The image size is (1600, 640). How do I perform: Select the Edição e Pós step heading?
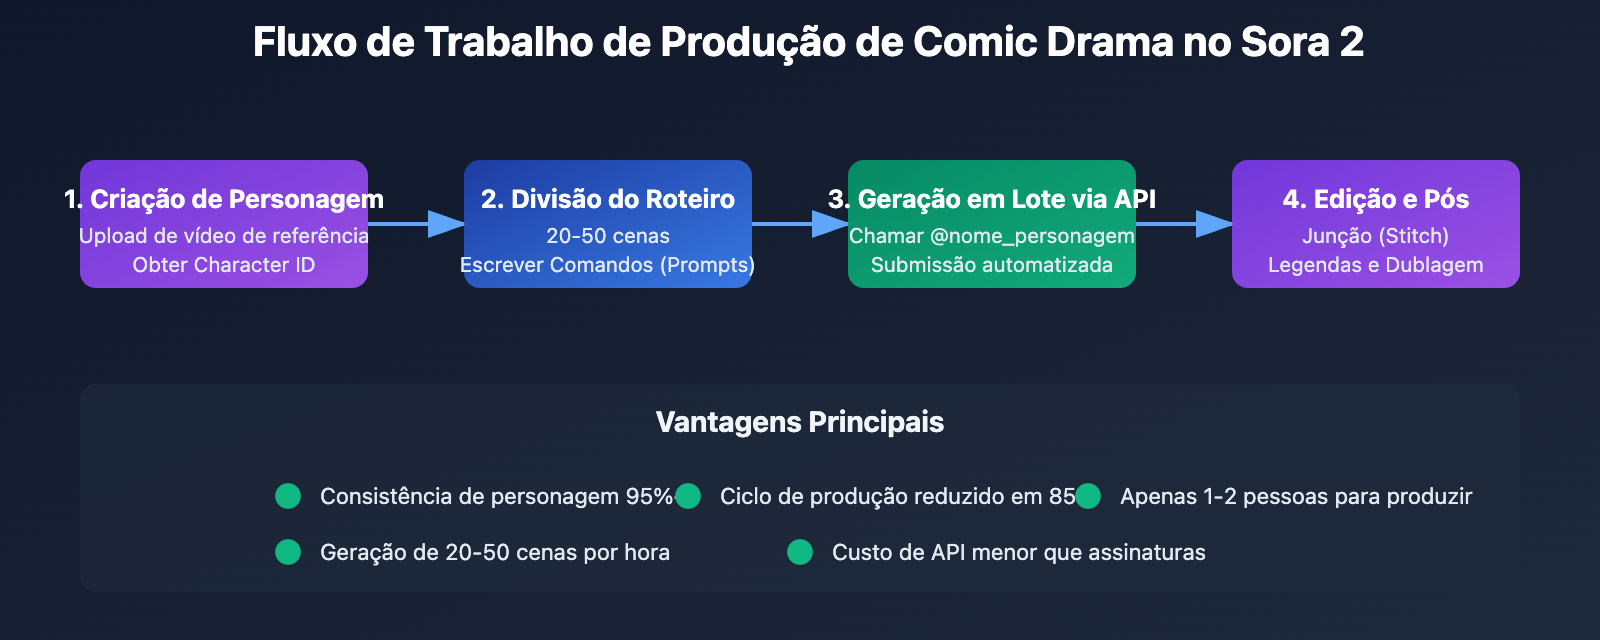pyautogui.click(x=1376, y=199)
